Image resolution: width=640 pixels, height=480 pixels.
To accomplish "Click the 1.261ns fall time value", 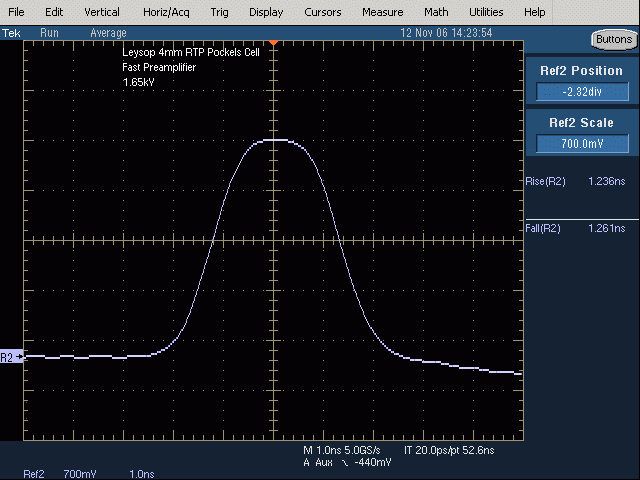I will 607,228.
